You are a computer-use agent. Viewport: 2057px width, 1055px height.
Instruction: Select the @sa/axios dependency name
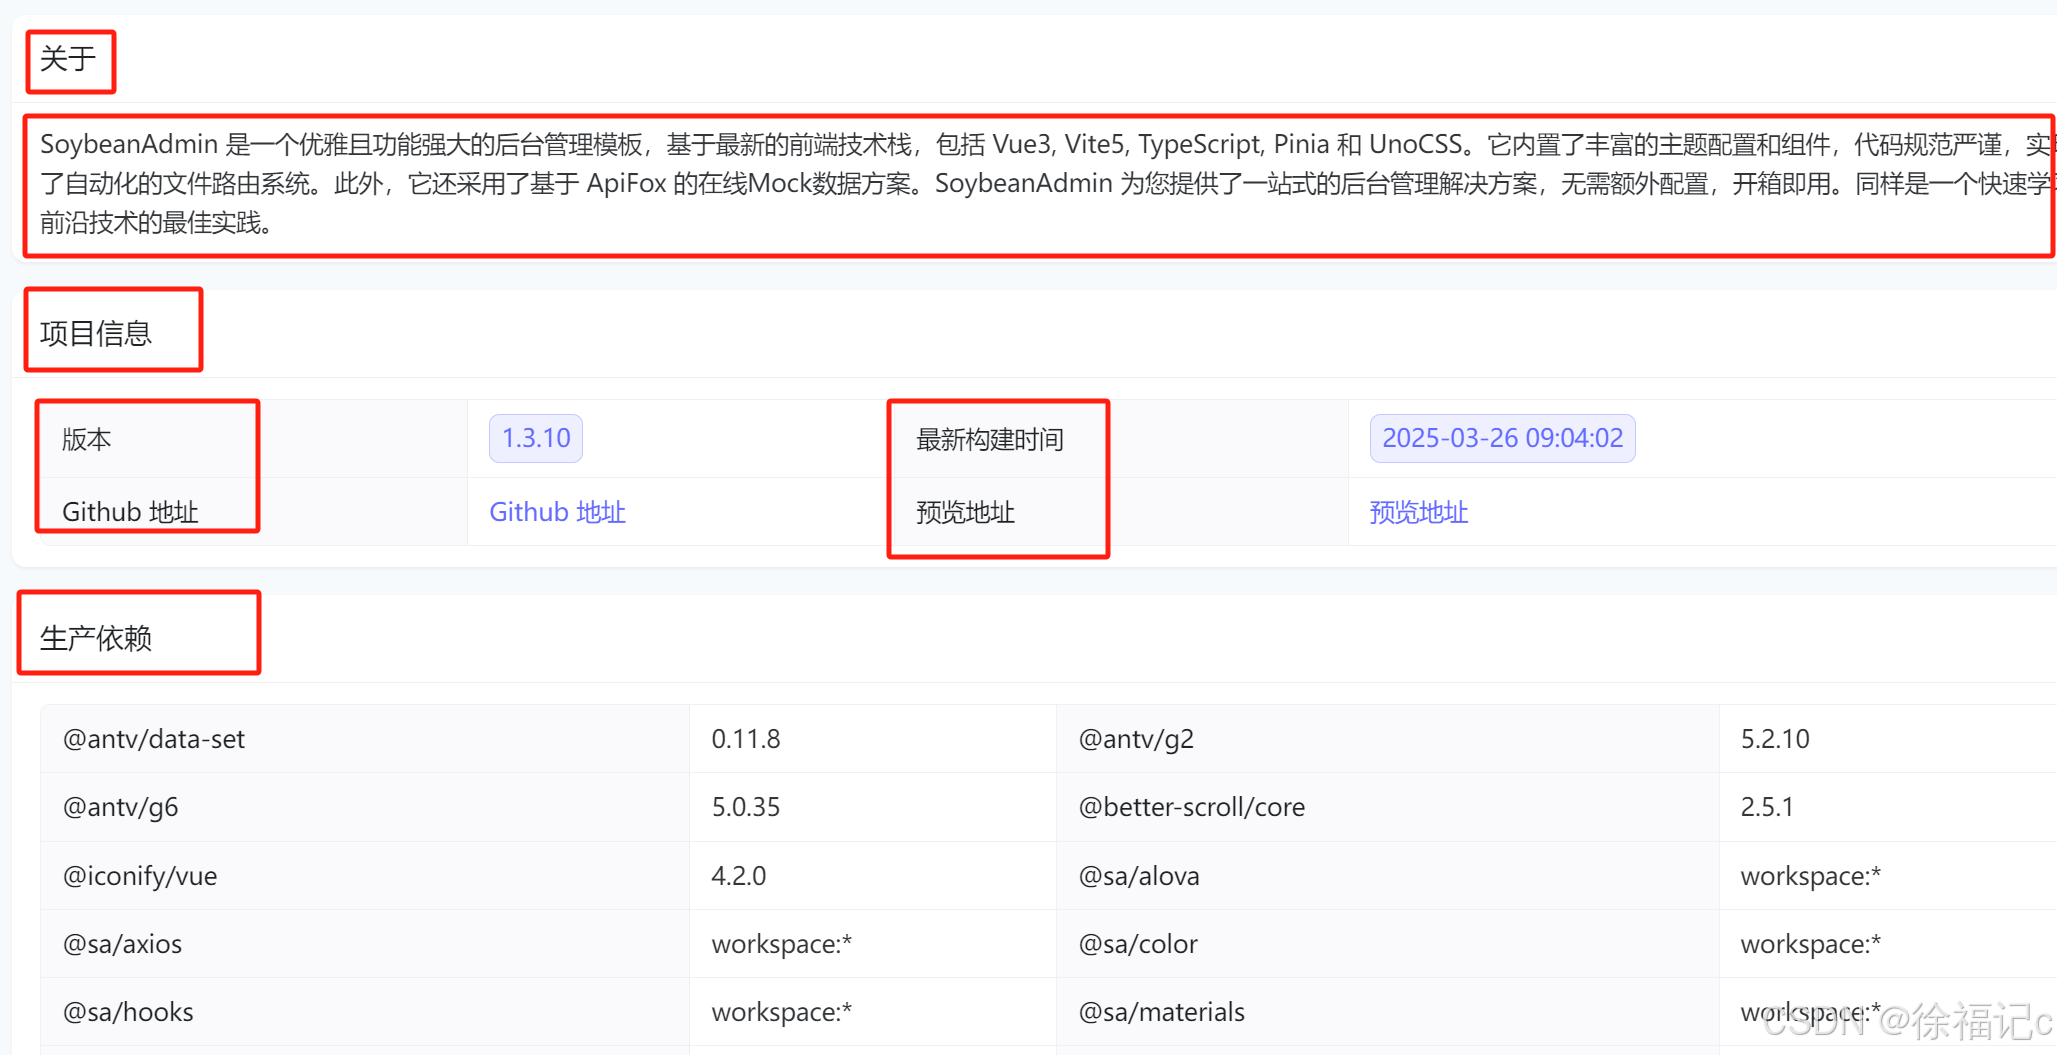[123, 944]
